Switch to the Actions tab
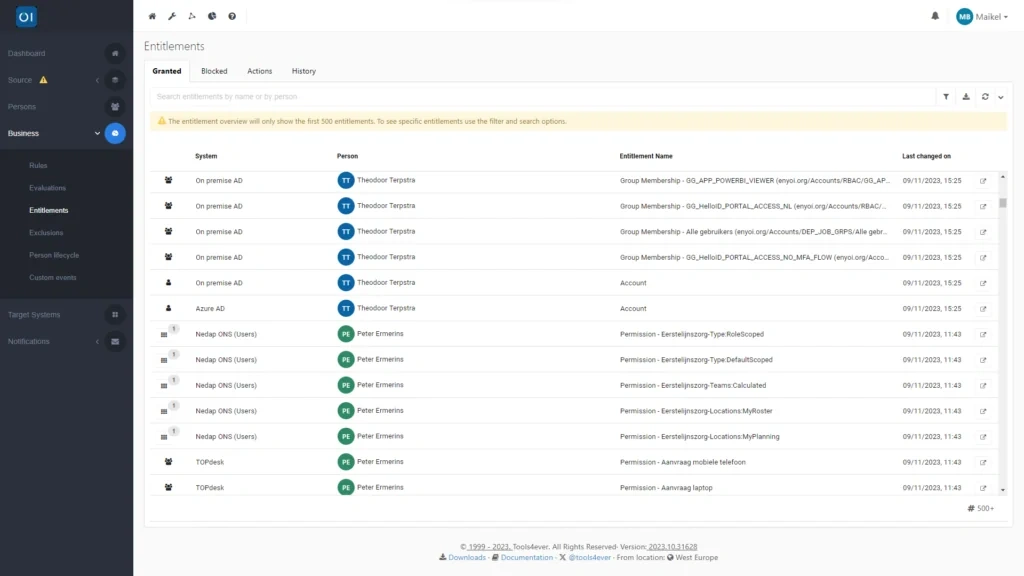 259,71
